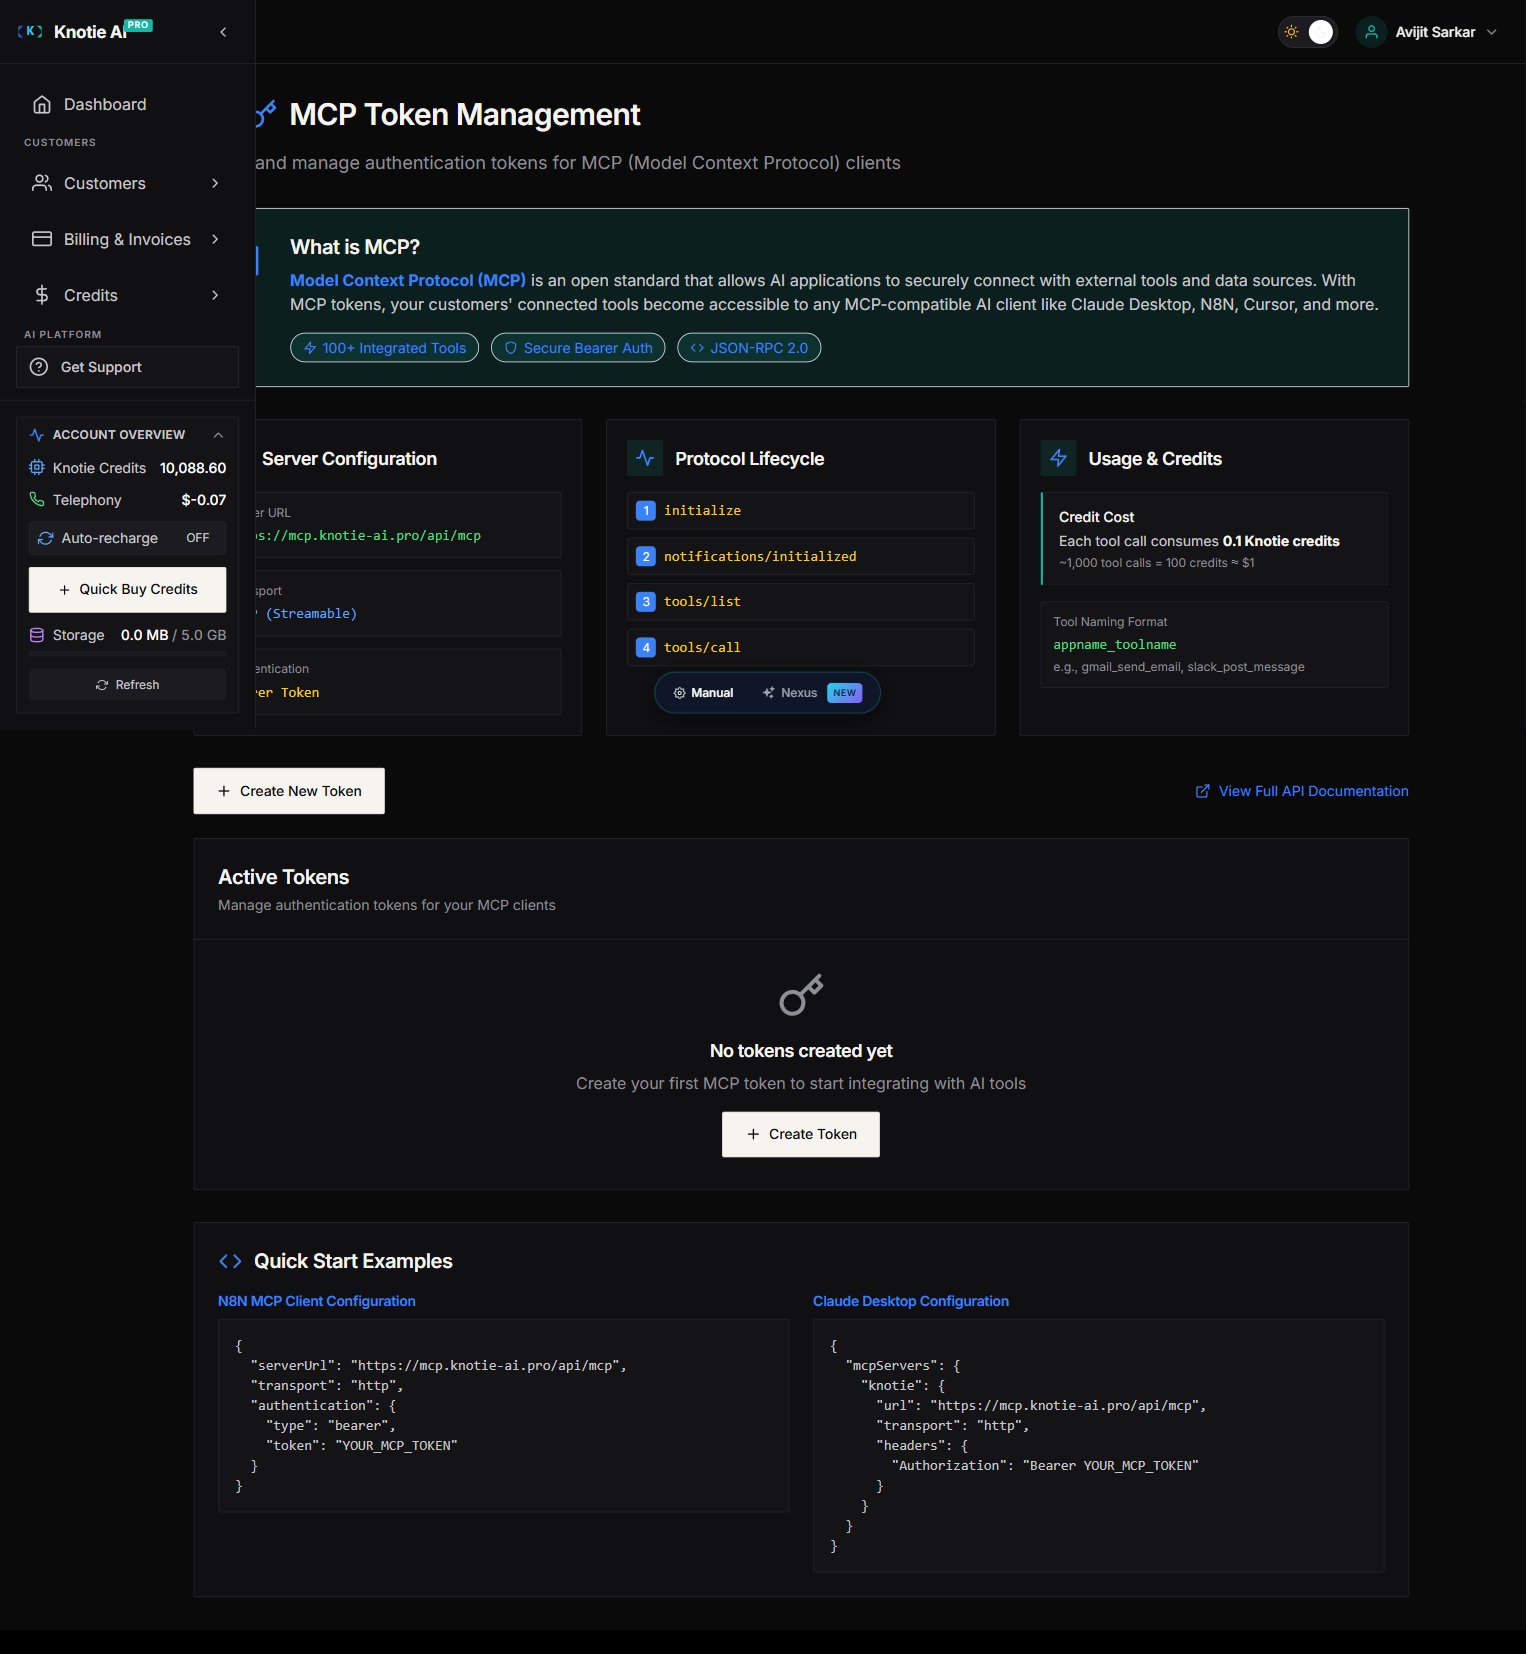Open the Dashboard menu item
Viewport: 1526px width, 1654px height.
point(127,104)
